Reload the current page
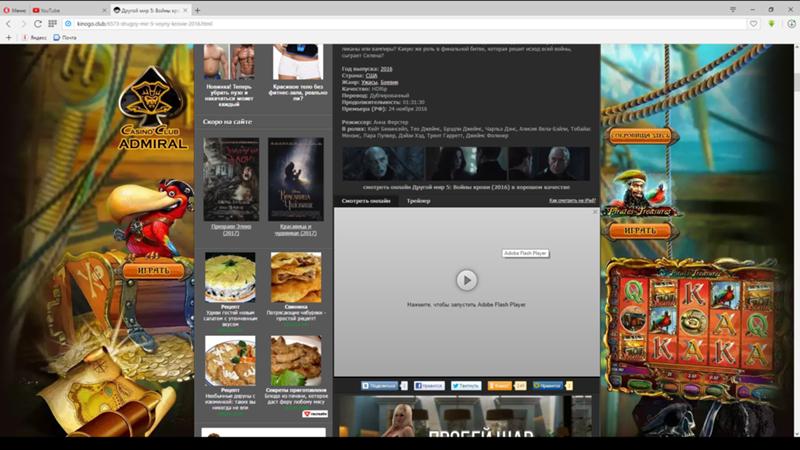The width and height of the screenshot is (800, 450). [38, 23]
